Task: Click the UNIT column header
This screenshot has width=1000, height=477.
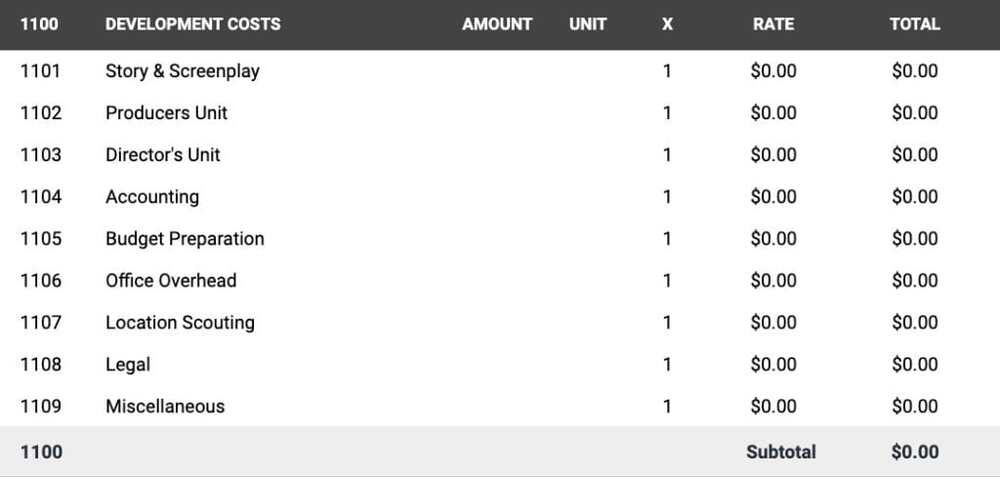Action: (588, 24)
